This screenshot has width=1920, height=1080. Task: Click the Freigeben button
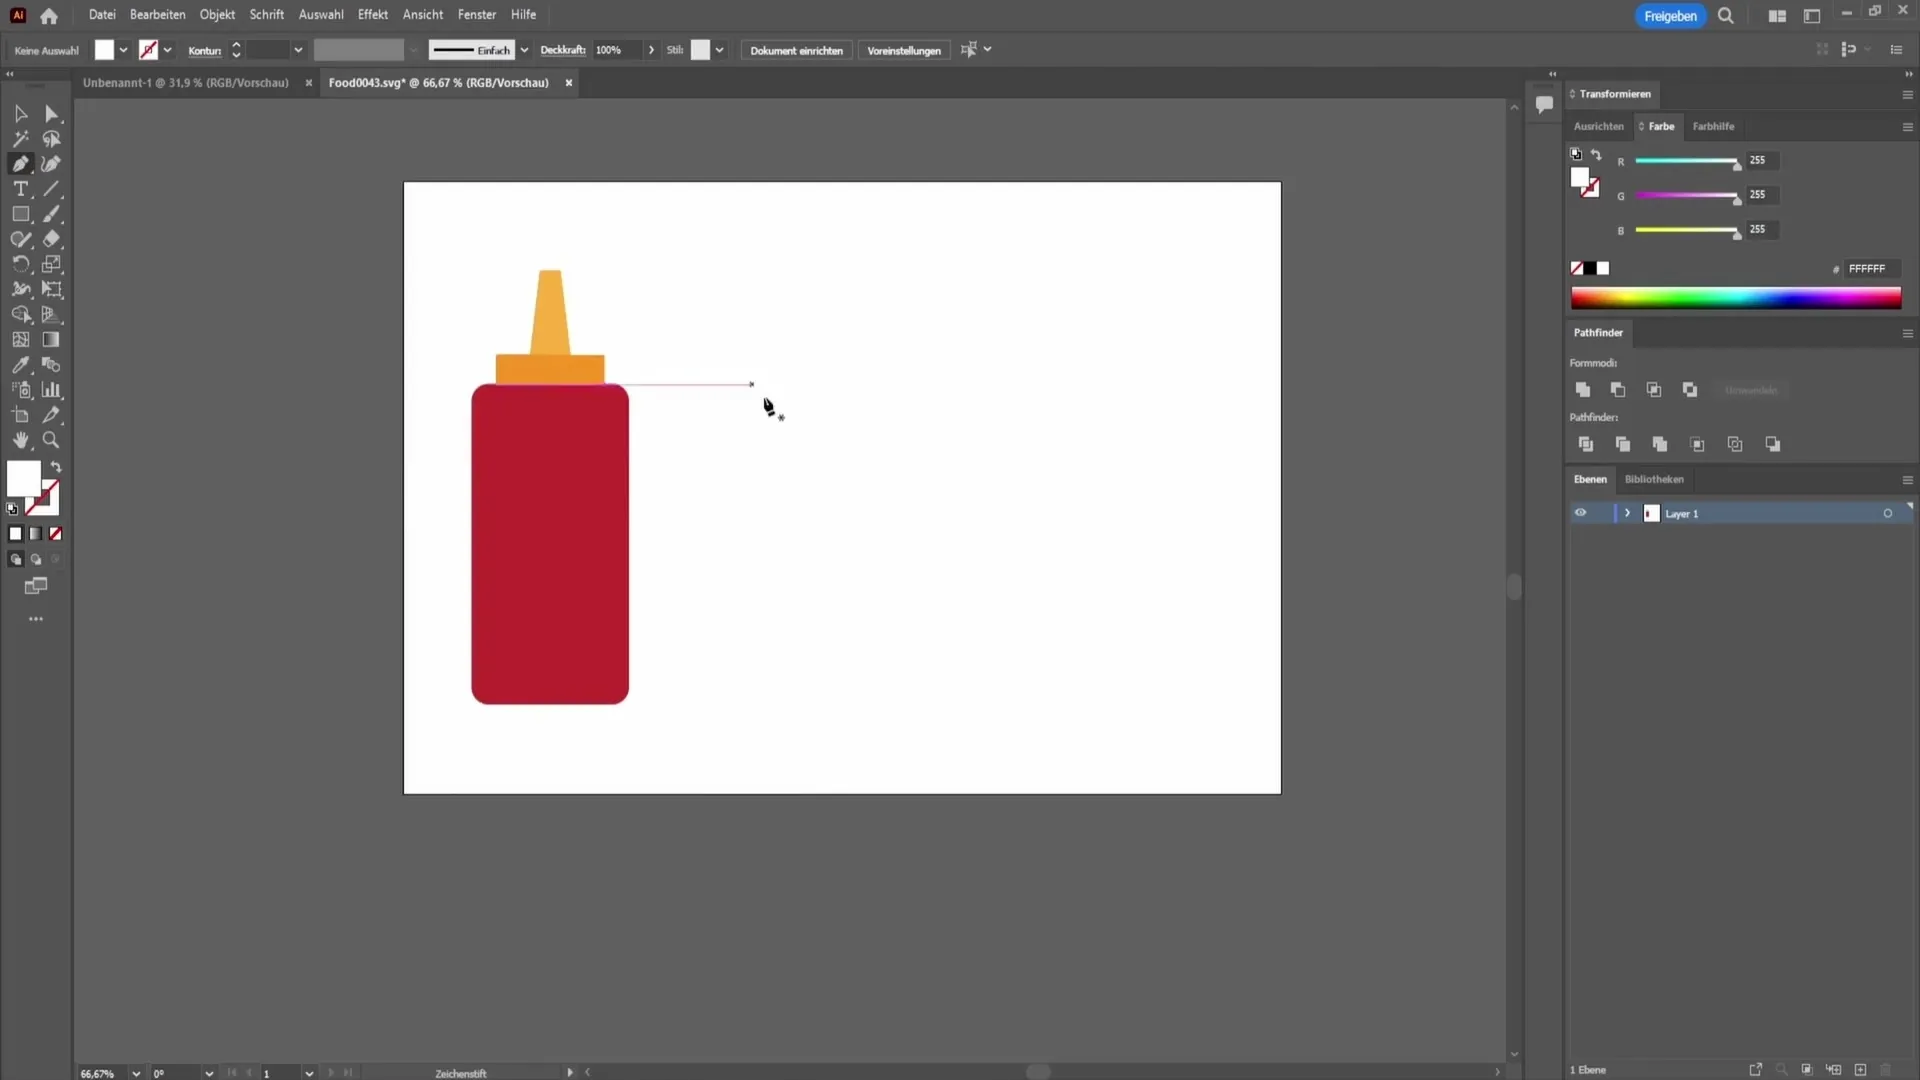(1670, 16)
